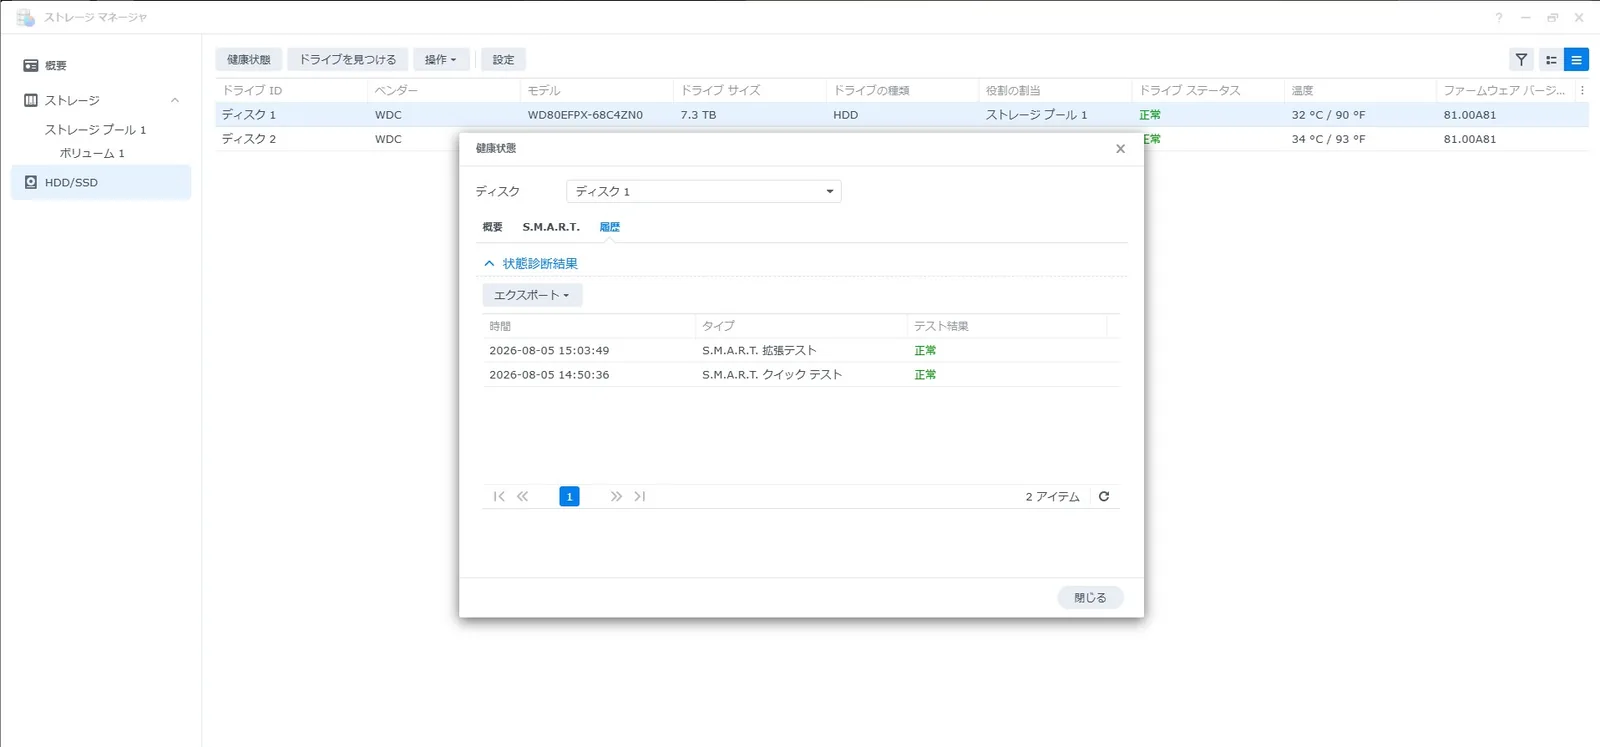
Task: Open the ディスク 1 disk selector dropdown
Action: [x=704, y=191]
